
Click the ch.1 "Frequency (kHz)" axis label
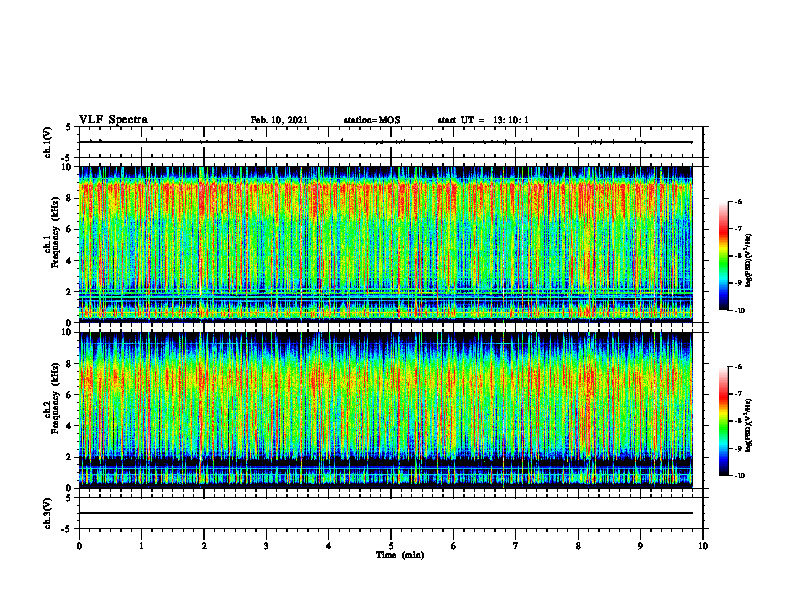[55, 232]
